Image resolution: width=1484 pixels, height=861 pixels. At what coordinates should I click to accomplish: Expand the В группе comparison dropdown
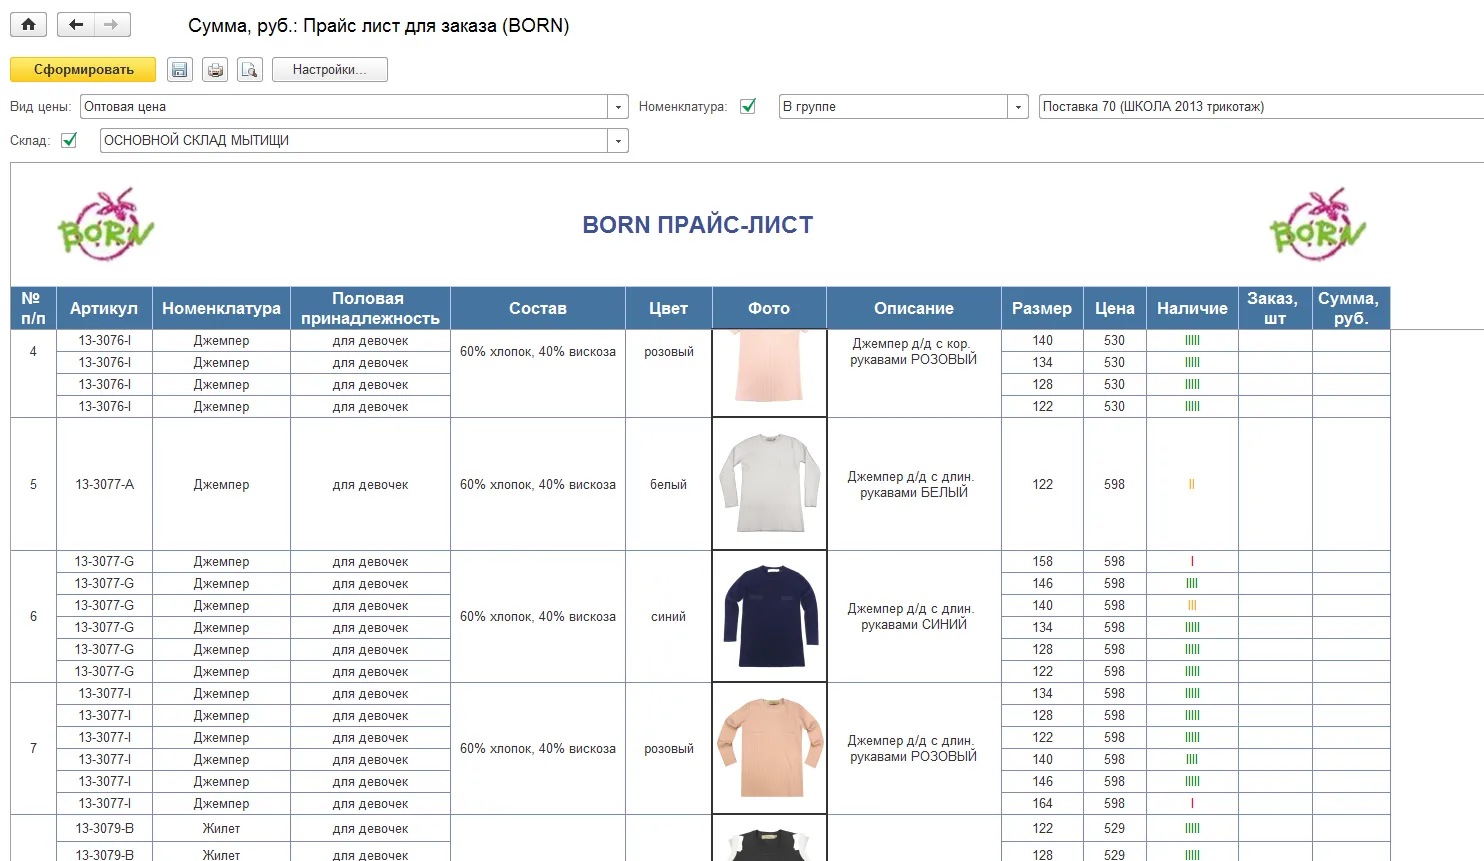(1018, 107)
